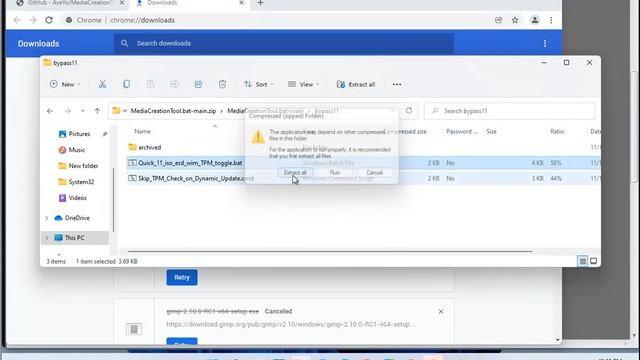Open new Chrome tab with plus
This screenshot has width=640, height=360.
click(260, 3)
